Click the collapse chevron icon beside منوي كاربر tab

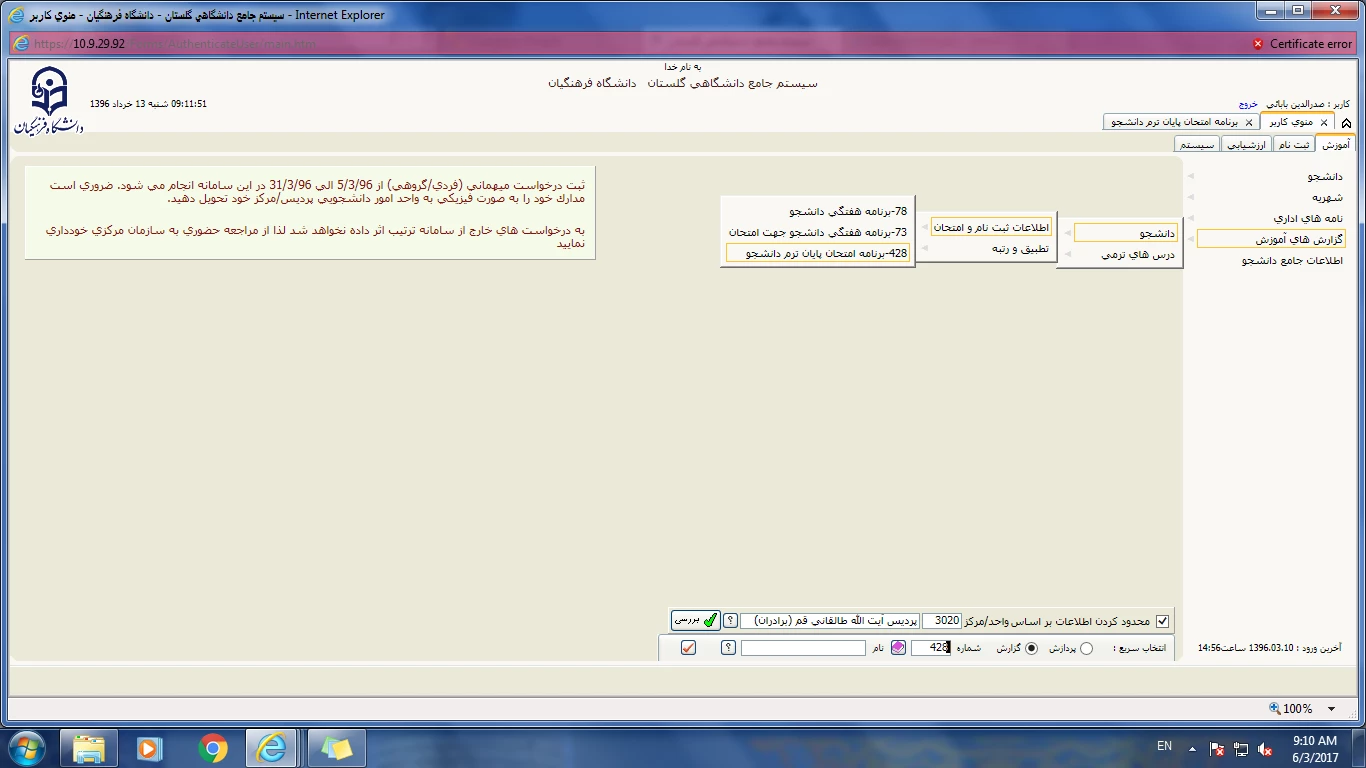click(1346, 123)
